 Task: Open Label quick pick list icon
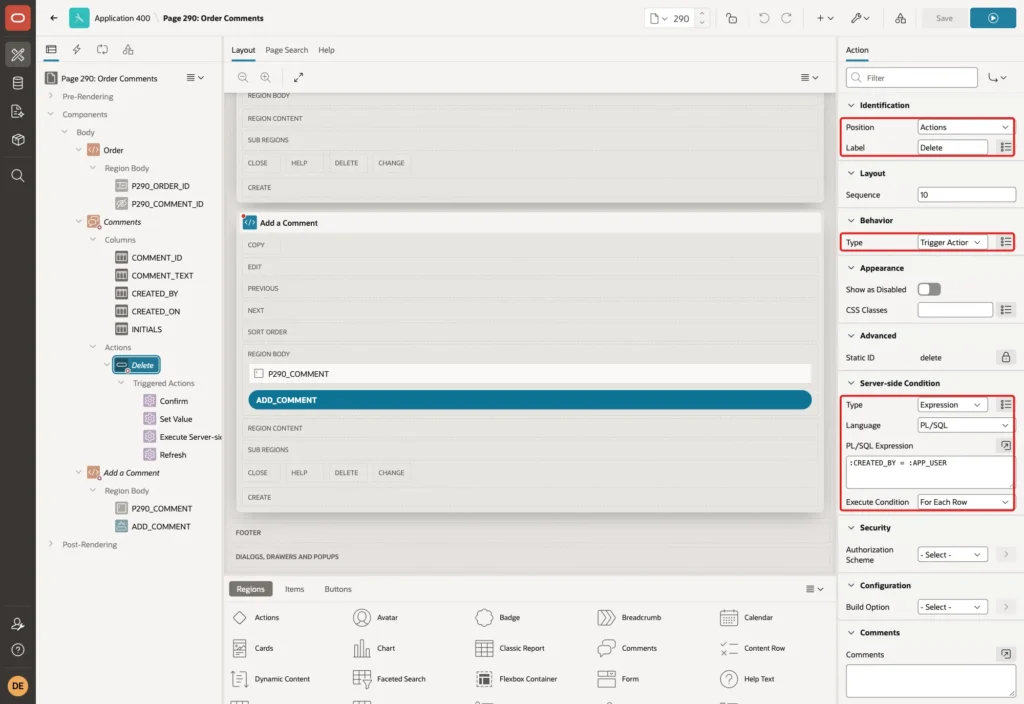pyautogui.click(x=1006, y=148)
